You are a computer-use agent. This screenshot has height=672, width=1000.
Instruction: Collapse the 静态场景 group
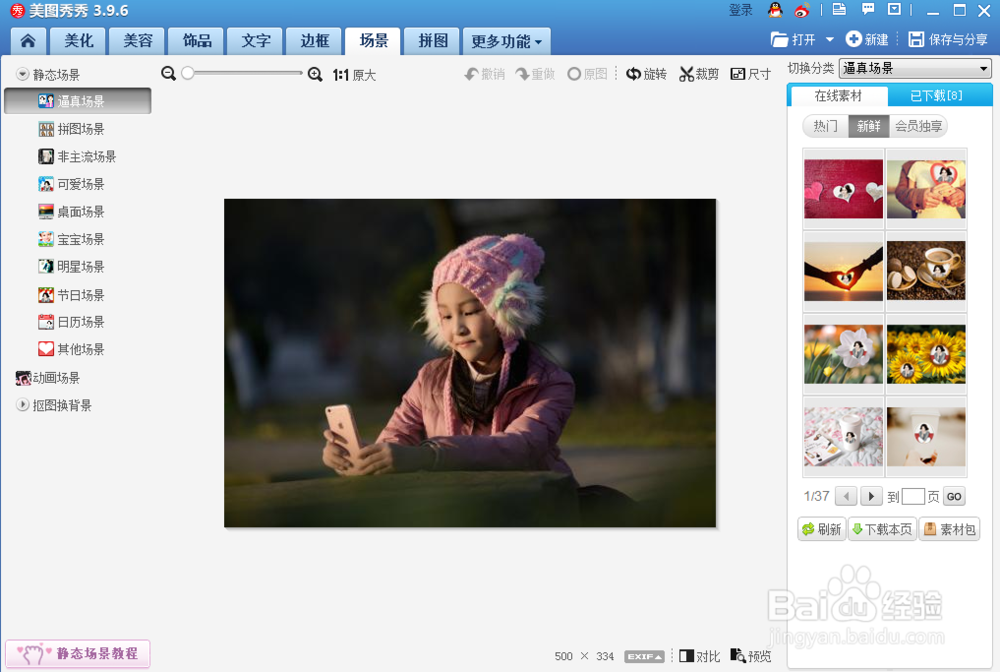tap(23, 75)
